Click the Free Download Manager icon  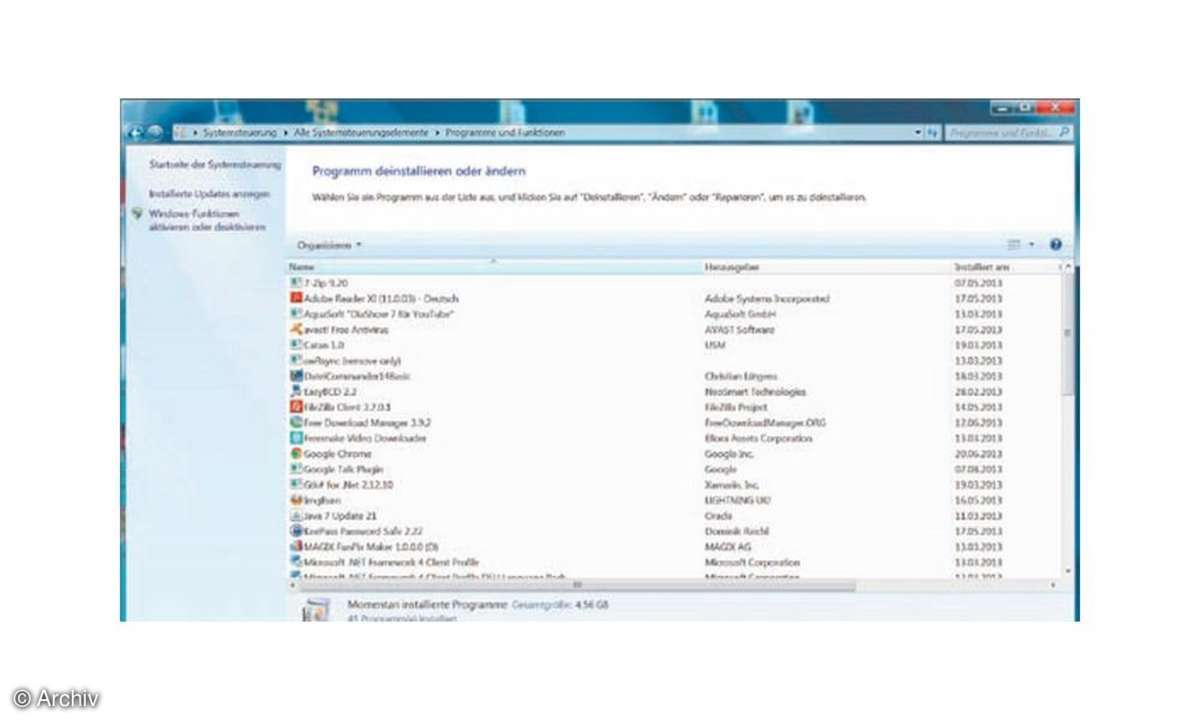(x=295, y=423)
